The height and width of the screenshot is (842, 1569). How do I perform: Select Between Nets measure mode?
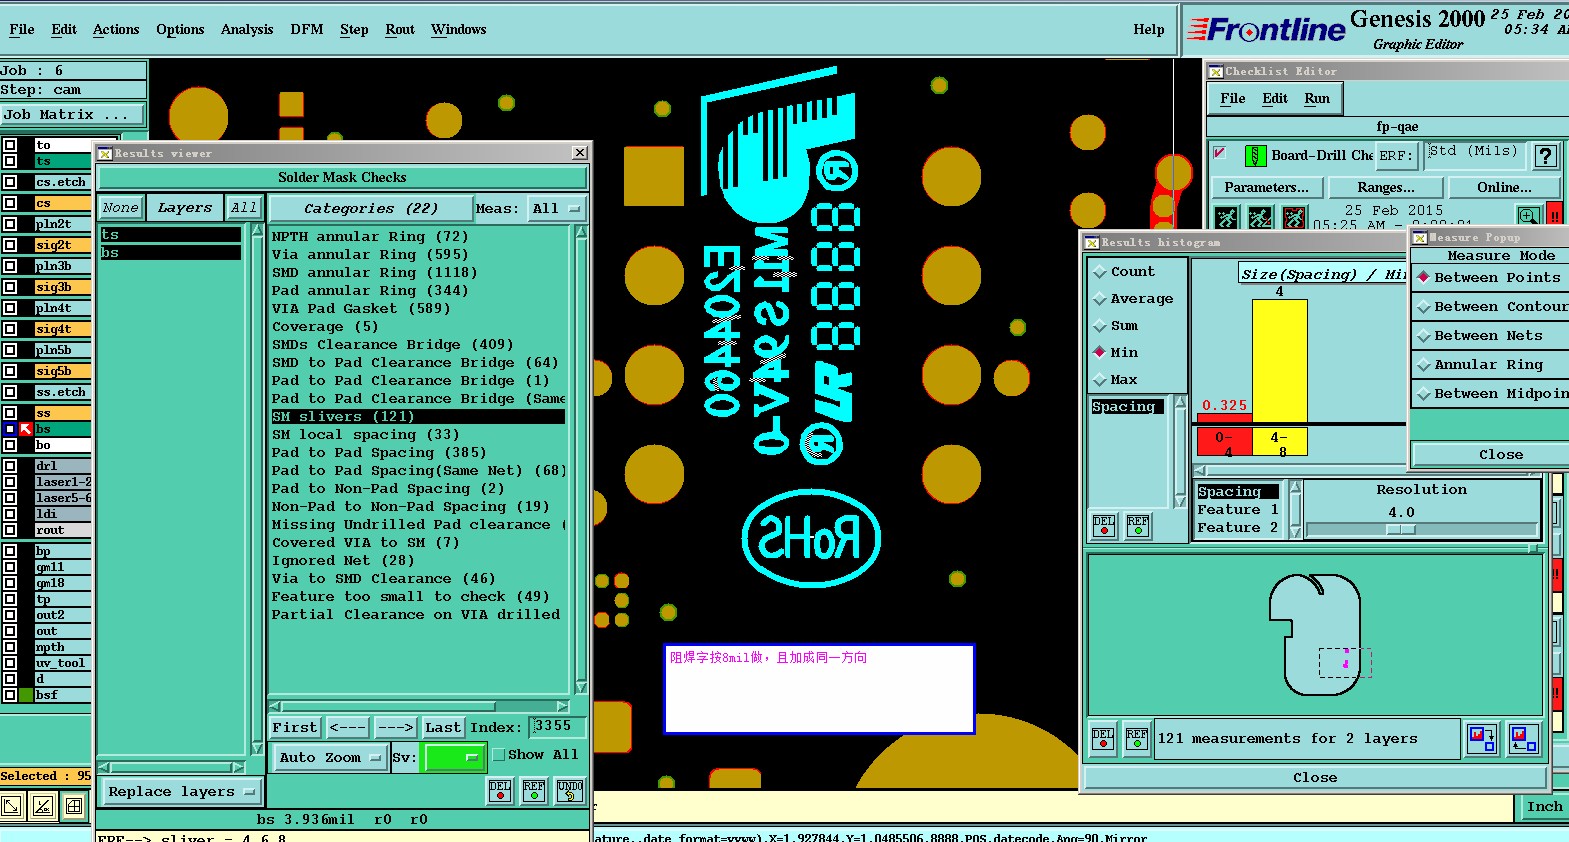click(x=1424, y=336)
